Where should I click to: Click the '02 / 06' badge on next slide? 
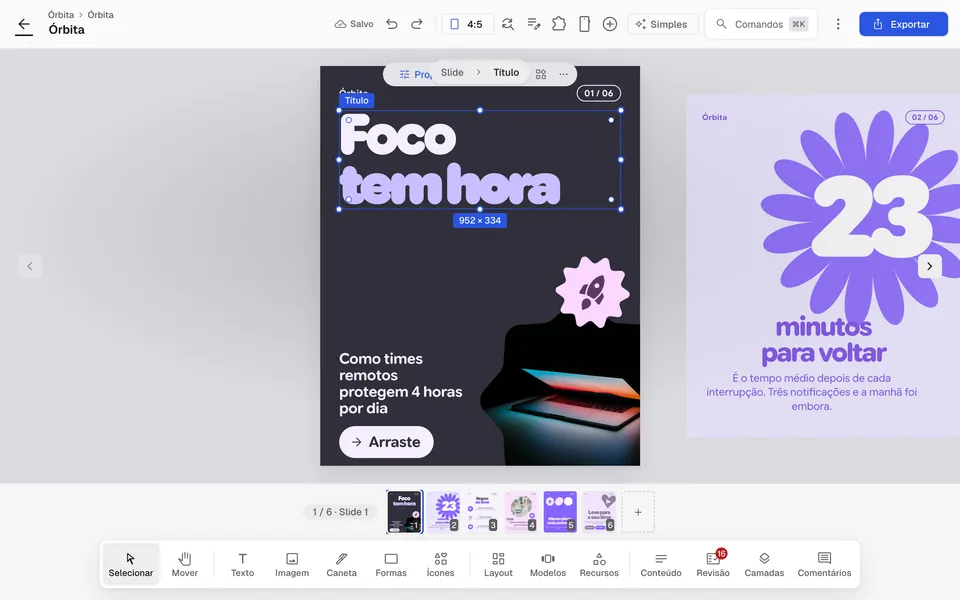pos(924,117)
